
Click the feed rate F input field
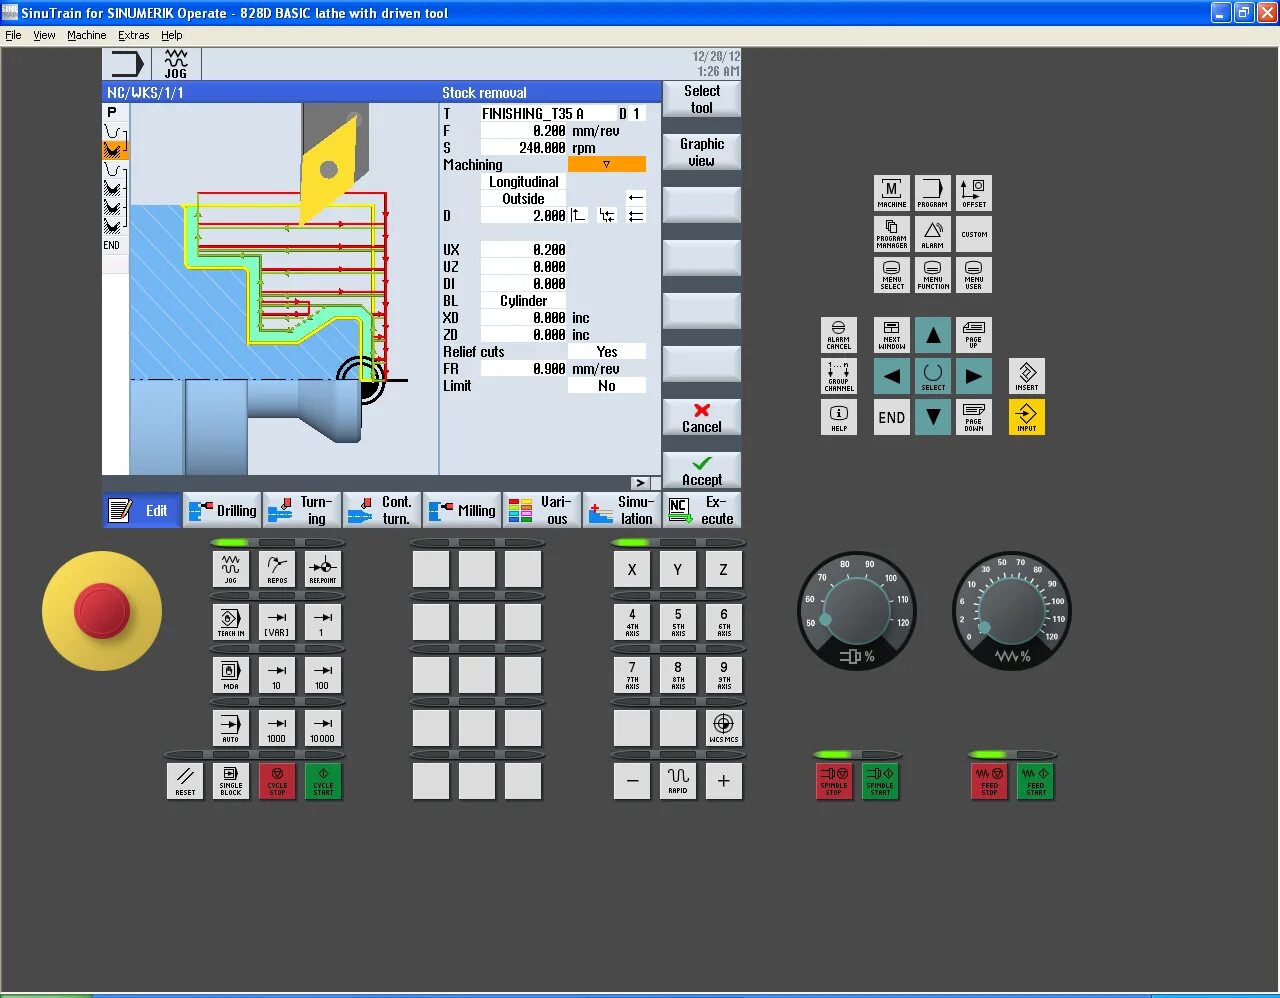pyautogui.click(x=523, y=131)
